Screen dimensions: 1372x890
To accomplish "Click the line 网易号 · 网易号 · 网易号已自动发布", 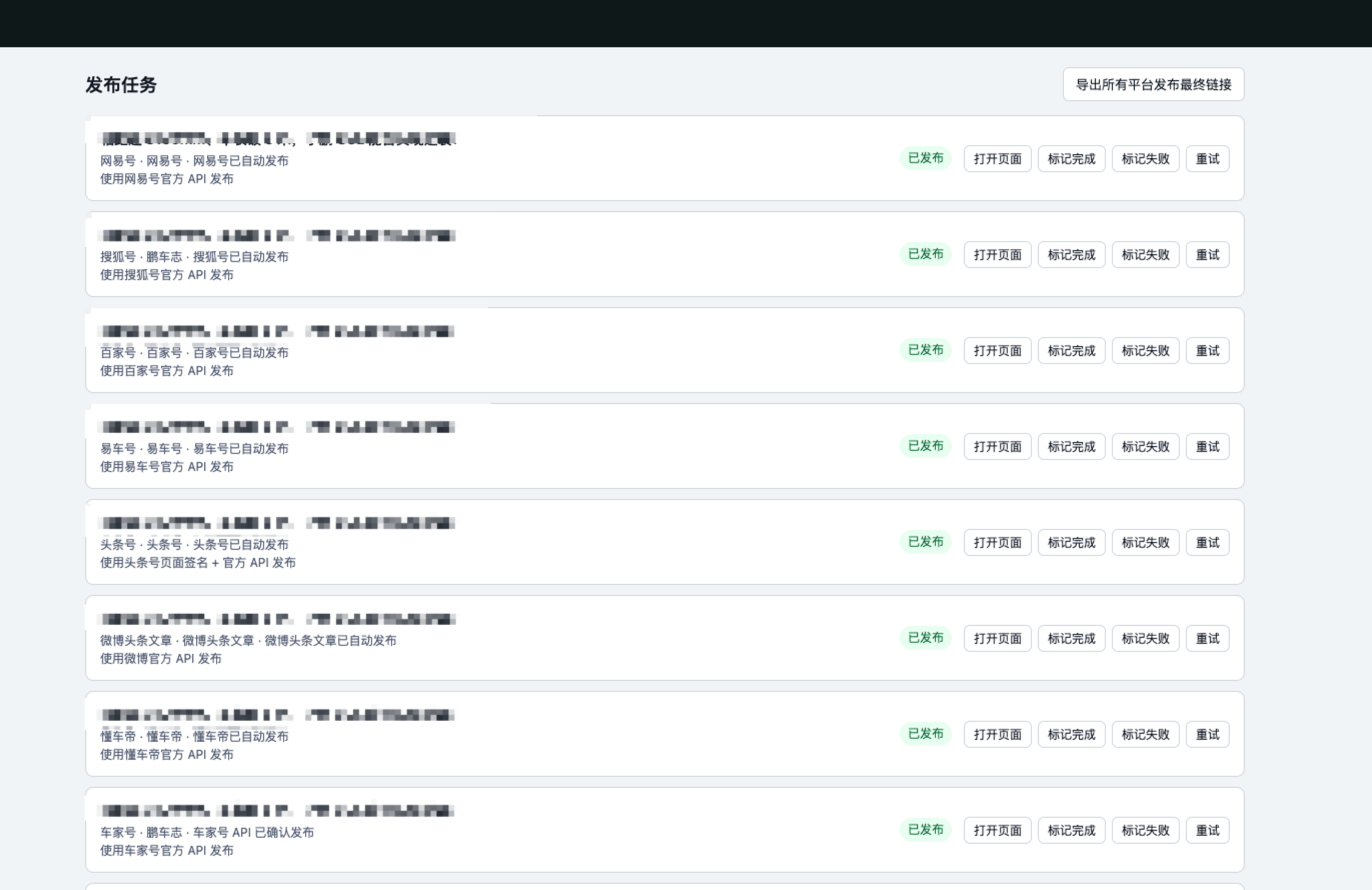I will coord(194,161).
